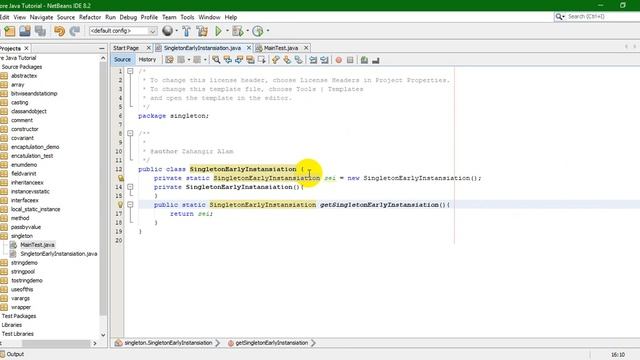The height and width of the screenshot is (360, 640).
Task: Click getSingletonEarlyInstansiation breadcrumb
Action: pos(272,343)
